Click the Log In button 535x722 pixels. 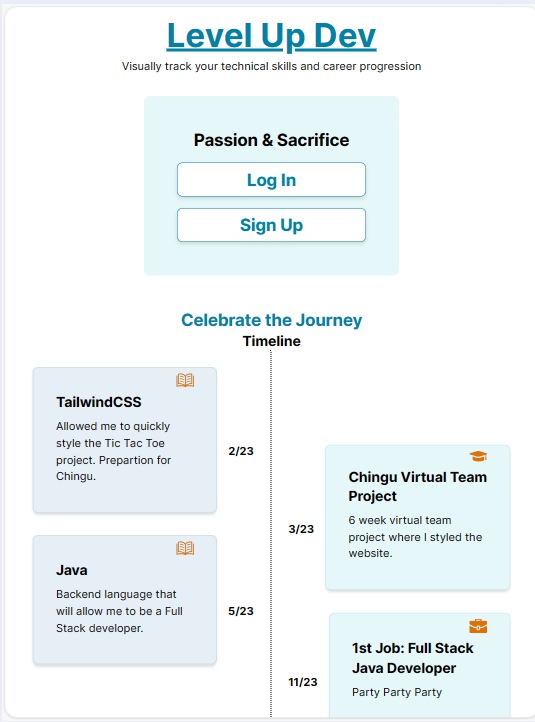(x=272, y=180)
